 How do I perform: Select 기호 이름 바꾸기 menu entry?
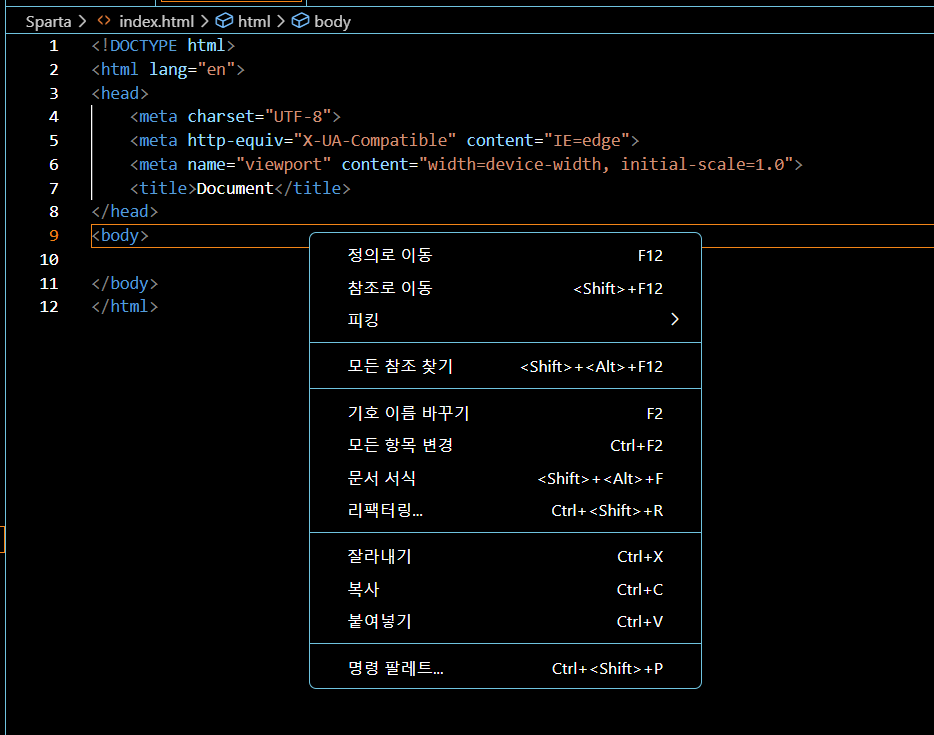505,413
